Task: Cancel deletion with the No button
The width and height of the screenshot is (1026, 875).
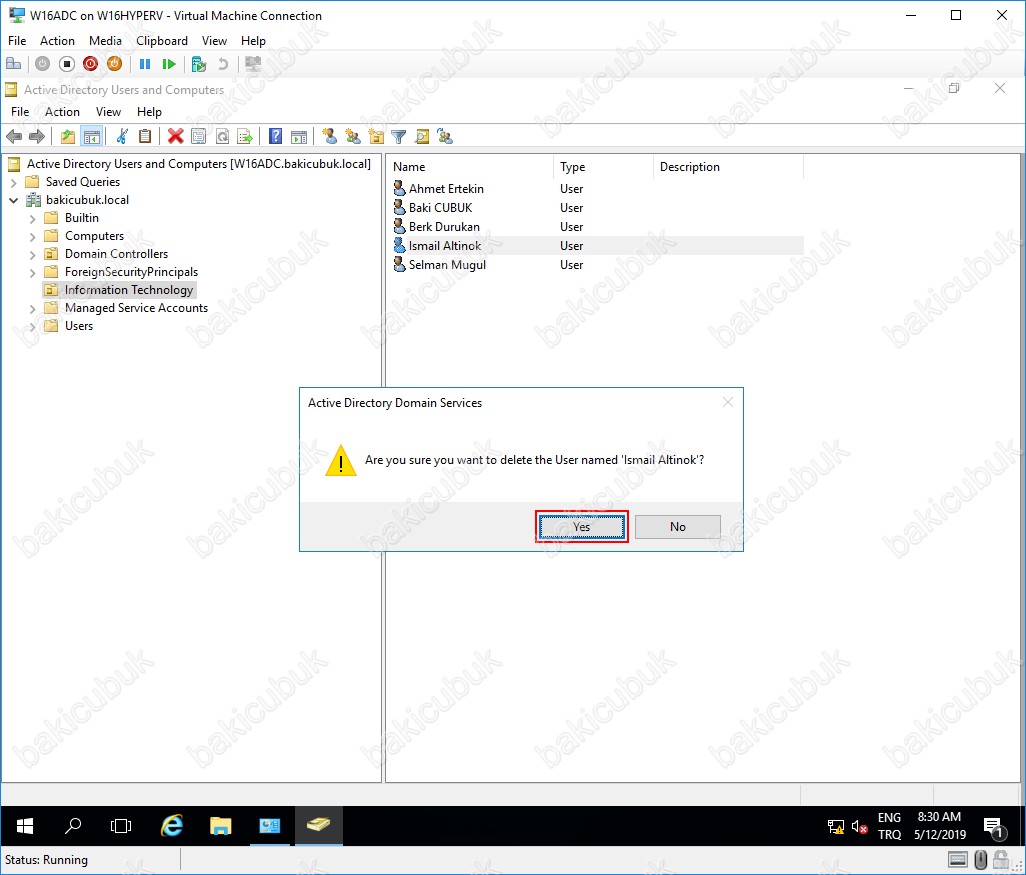Action: pos(677,527)
